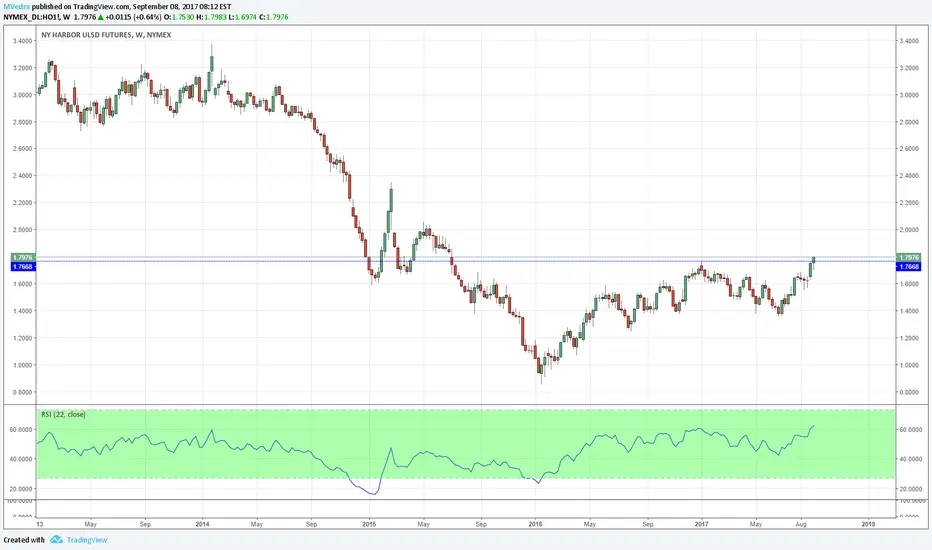Click the H:1.7983 high value
The image size is (932, 550).
click(x=211, y=17)
